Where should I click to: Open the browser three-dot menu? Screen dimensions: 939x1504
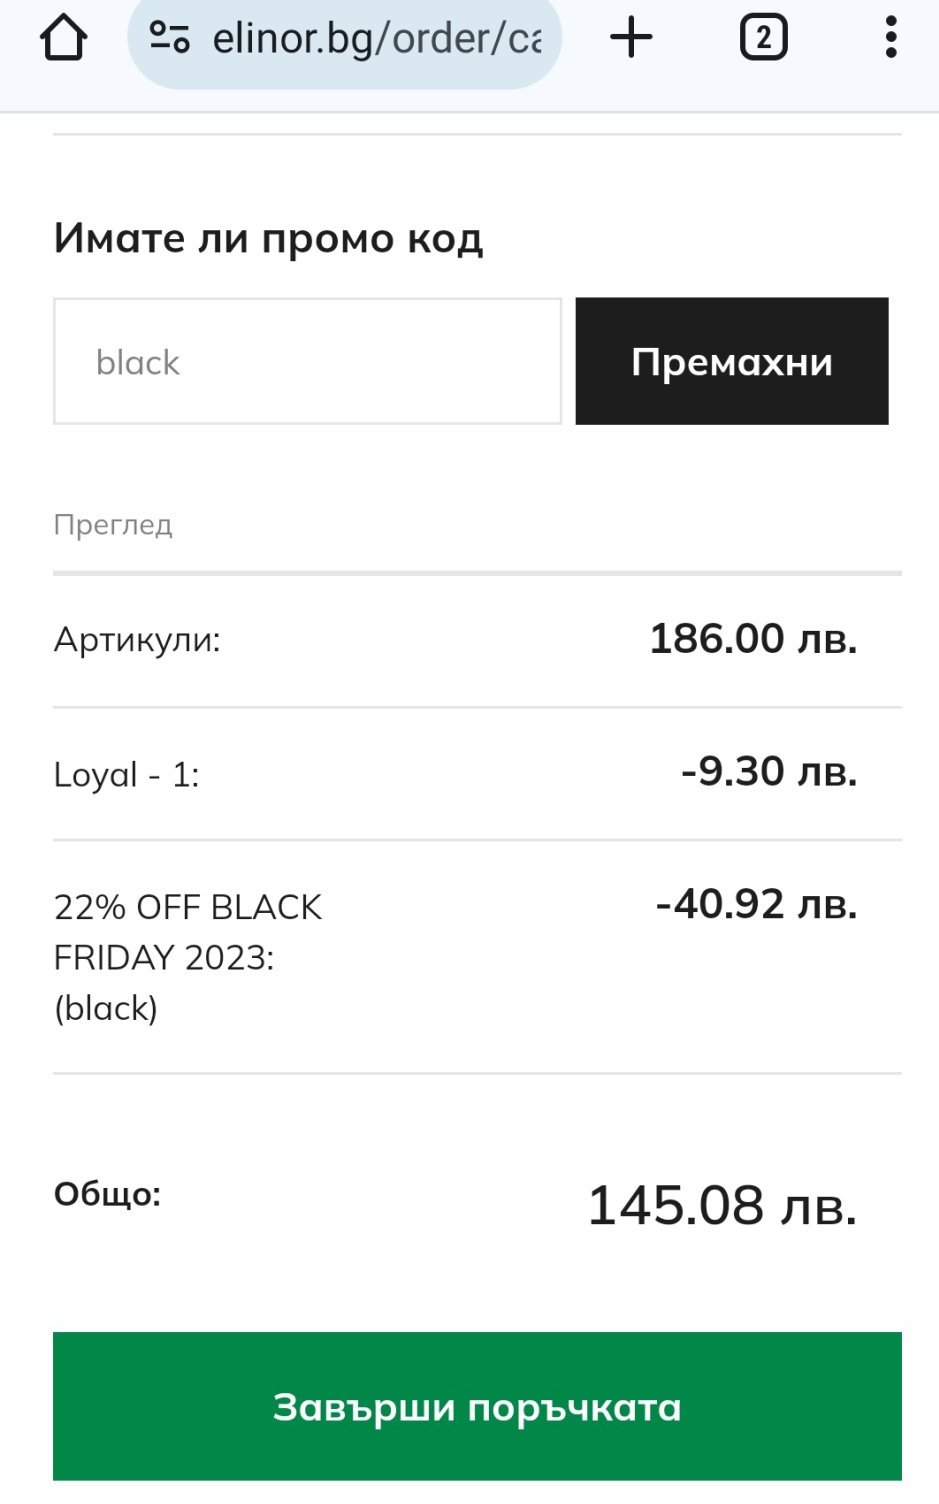[890, 38]
